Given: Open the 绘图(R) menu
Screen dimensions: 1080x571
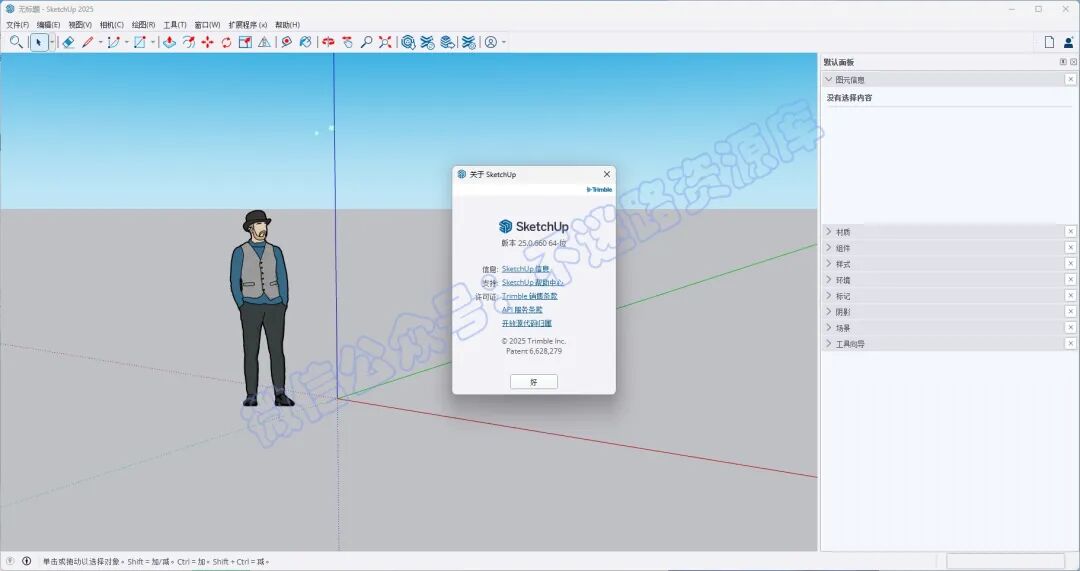Looking at the screenshot, I should point(143,25).
